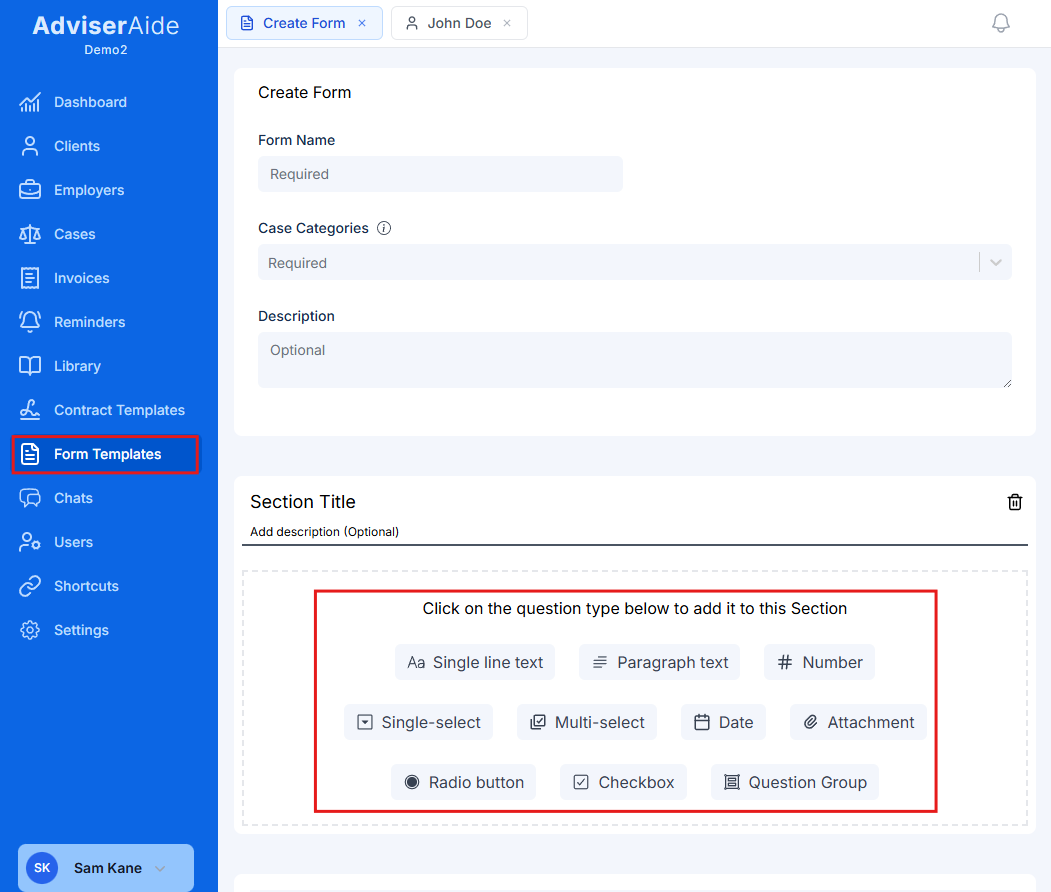Delete the section using the trash icon
The image size is (1051, 892).
[x=1015, y=502]
